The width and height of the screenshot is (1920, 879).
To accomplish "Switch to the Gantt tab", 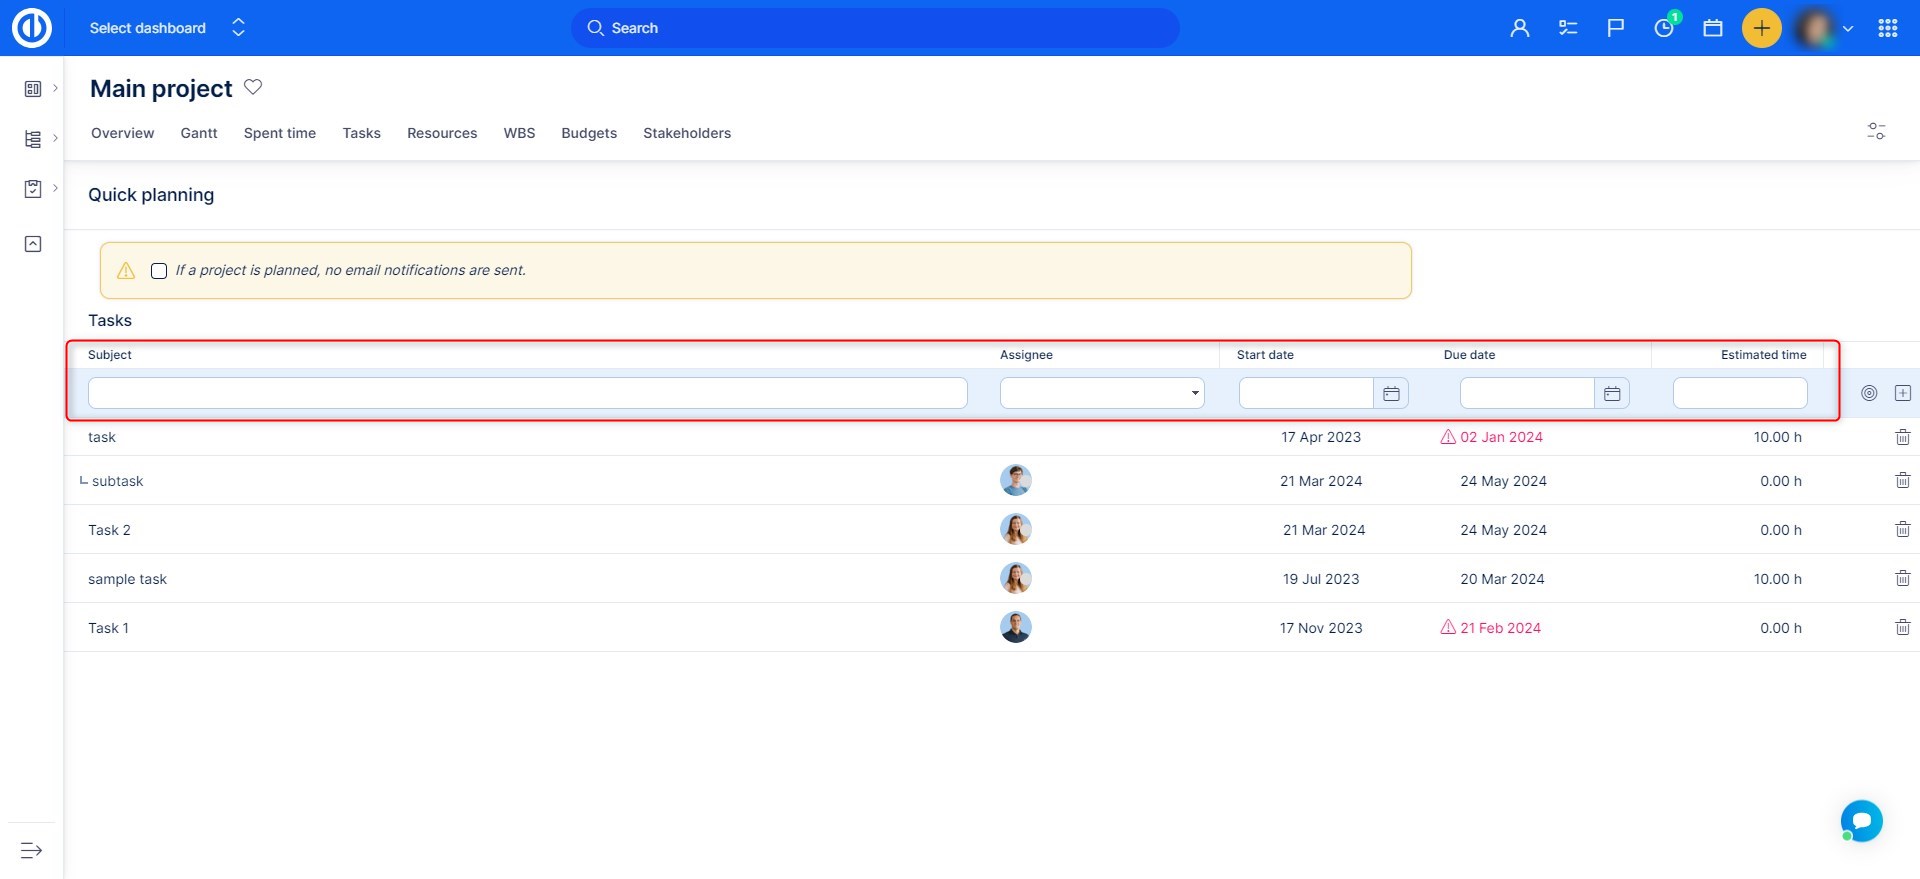I will [x=198, y=133].
